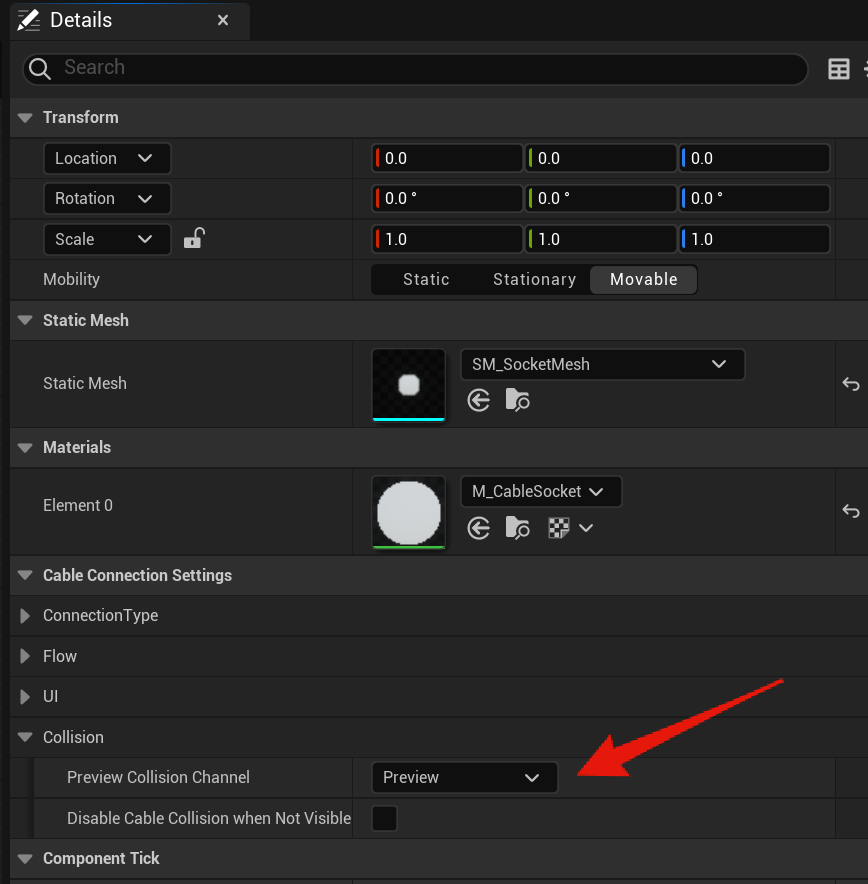This screenshot has width=868, height=884.
Task: Click the Static Mesh use-selected arrow icon
Action: [x=479, y=401]
